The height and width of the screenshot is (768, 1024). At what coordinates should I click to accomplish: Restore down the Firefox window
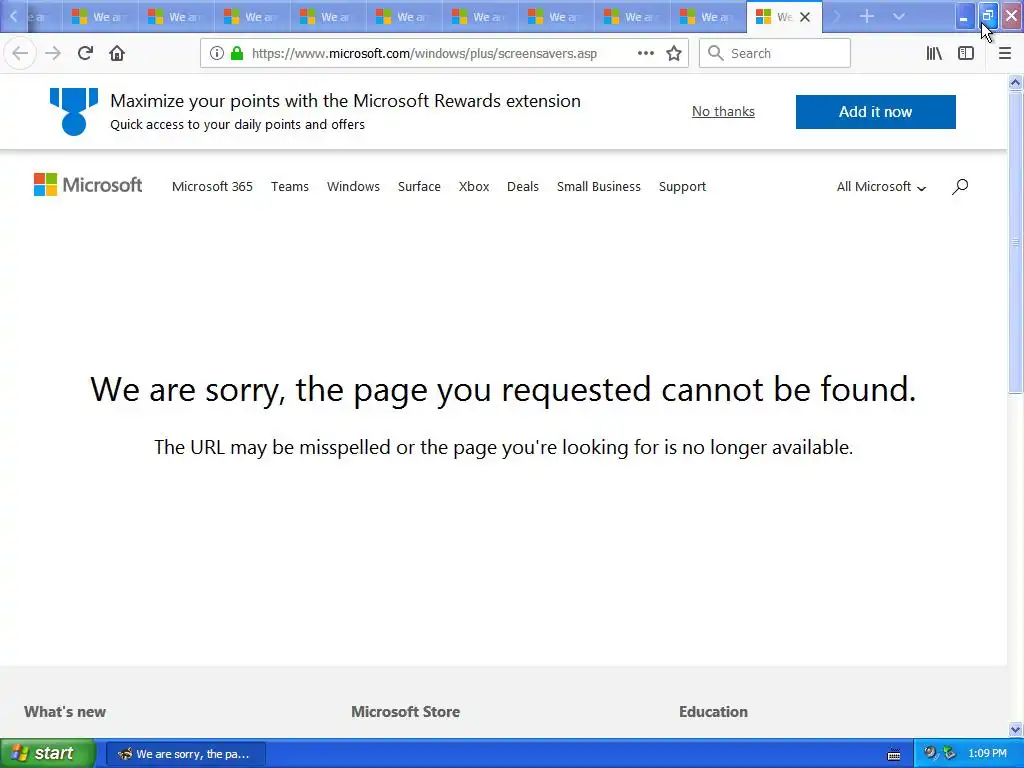tap(988, 16)
